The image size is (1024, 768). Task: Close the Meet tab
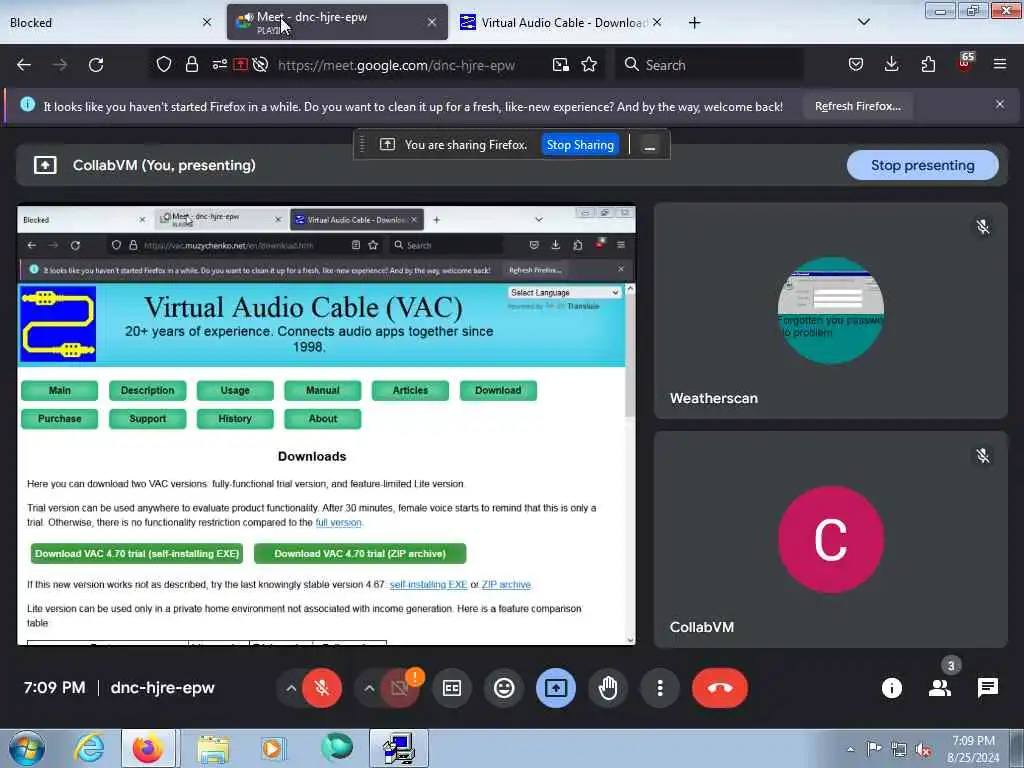[x=432, y=22]
